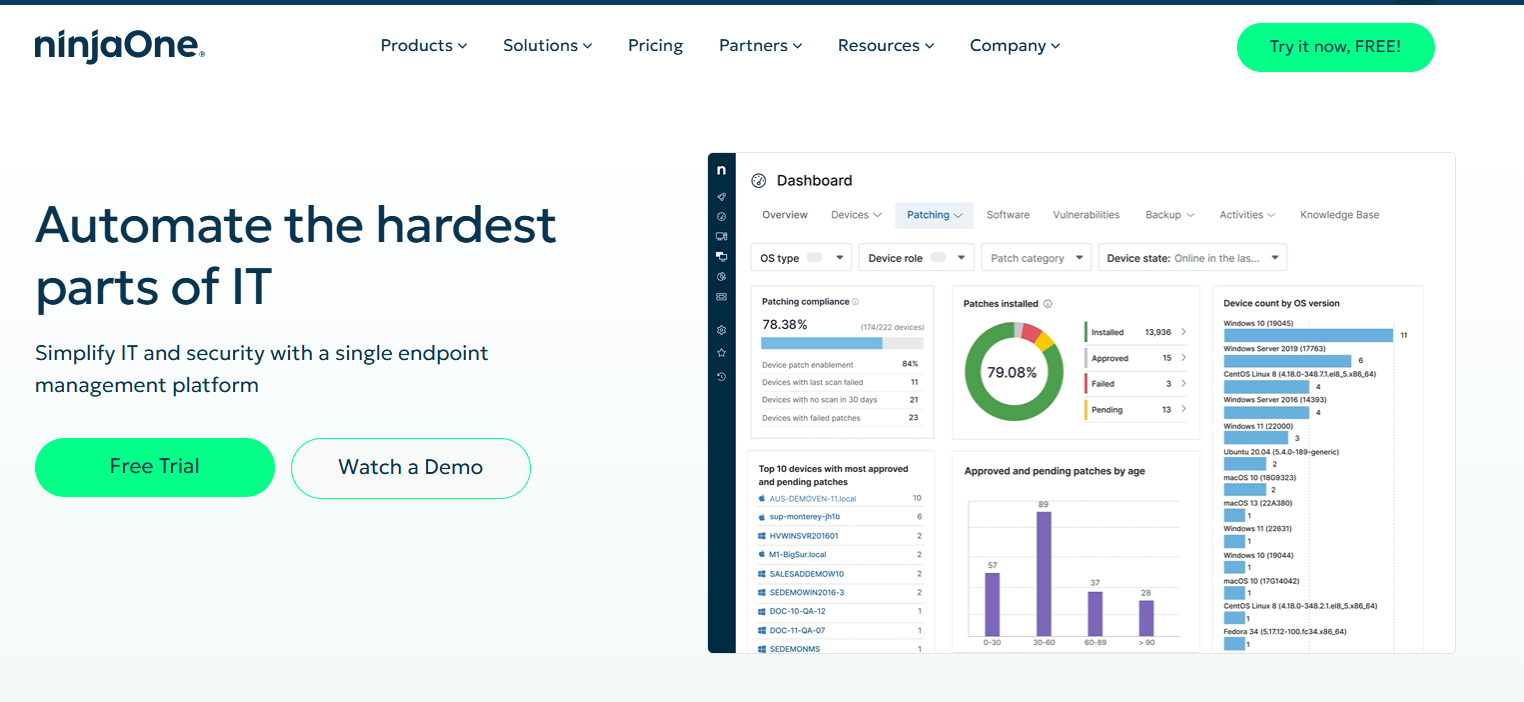Open the sup-monterey-jh1b device link
The image size is (1524, 702).
(x=805, y=517)
